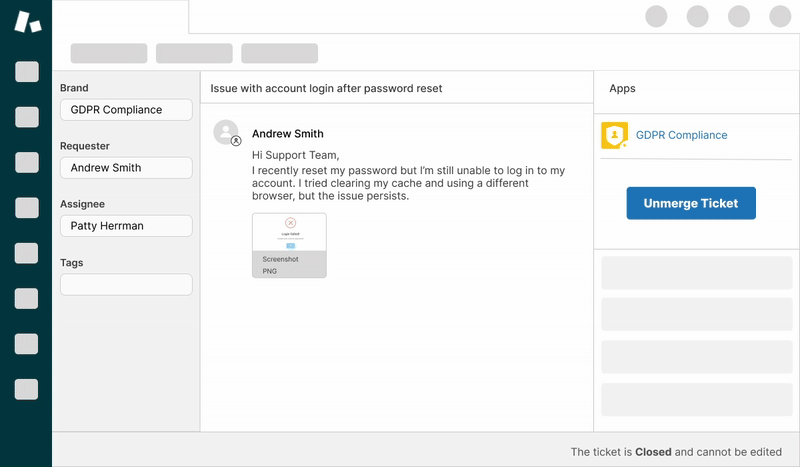Open the Assignee field showing Patty Herrman
Screen dimensions: 800x467
[126, 226]
